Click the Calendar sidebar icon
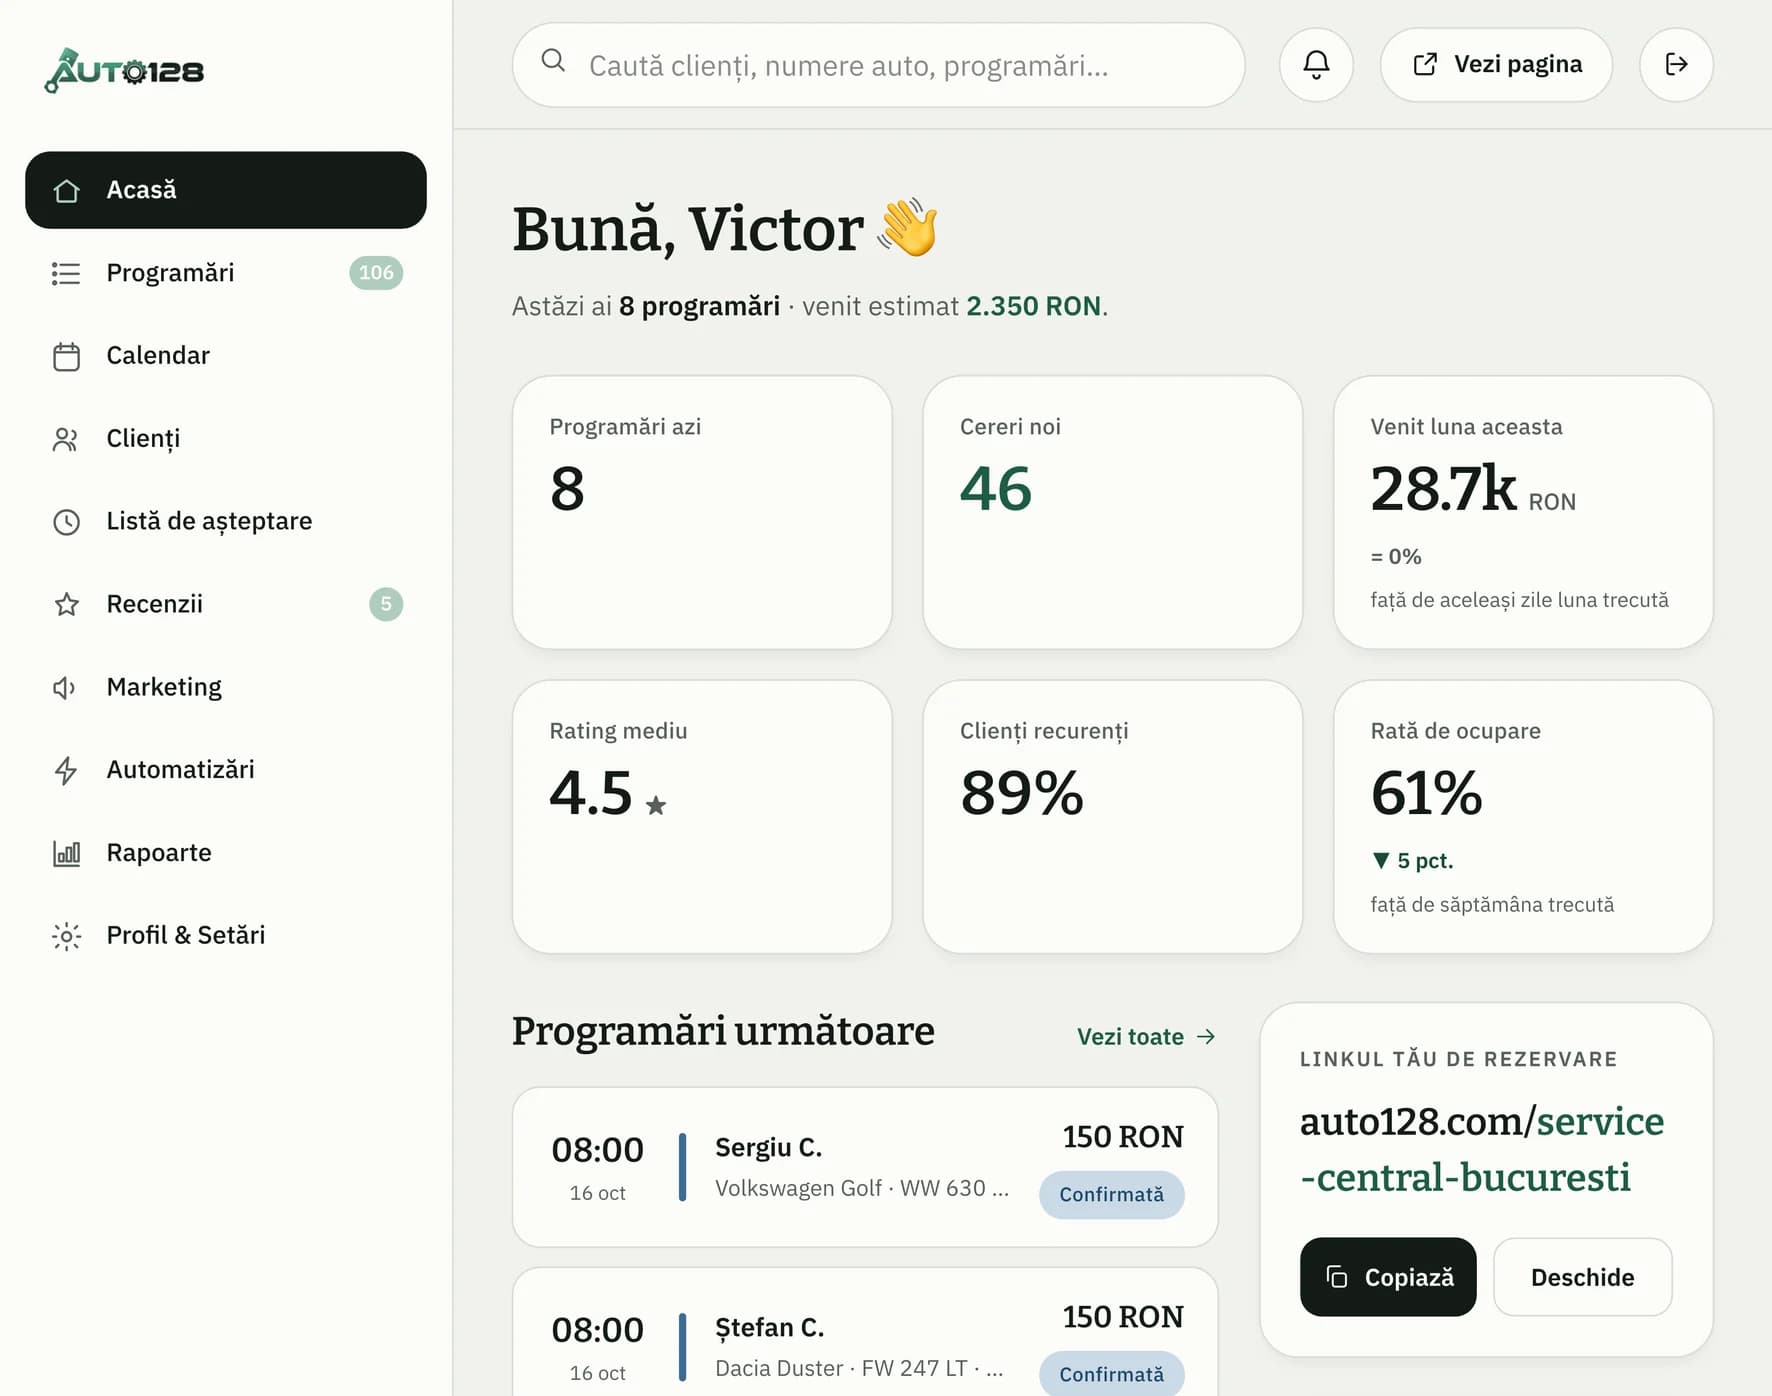This screenshot has width=1772, height=1396. click(x=66, y=356)
